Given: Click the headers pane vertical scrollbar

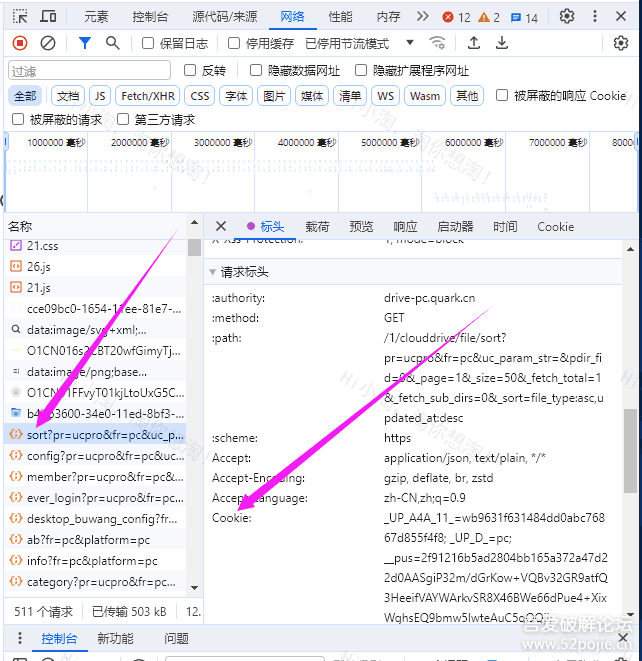Looking at the screenshot, I should pyautogui.click(x=631, y=450).
